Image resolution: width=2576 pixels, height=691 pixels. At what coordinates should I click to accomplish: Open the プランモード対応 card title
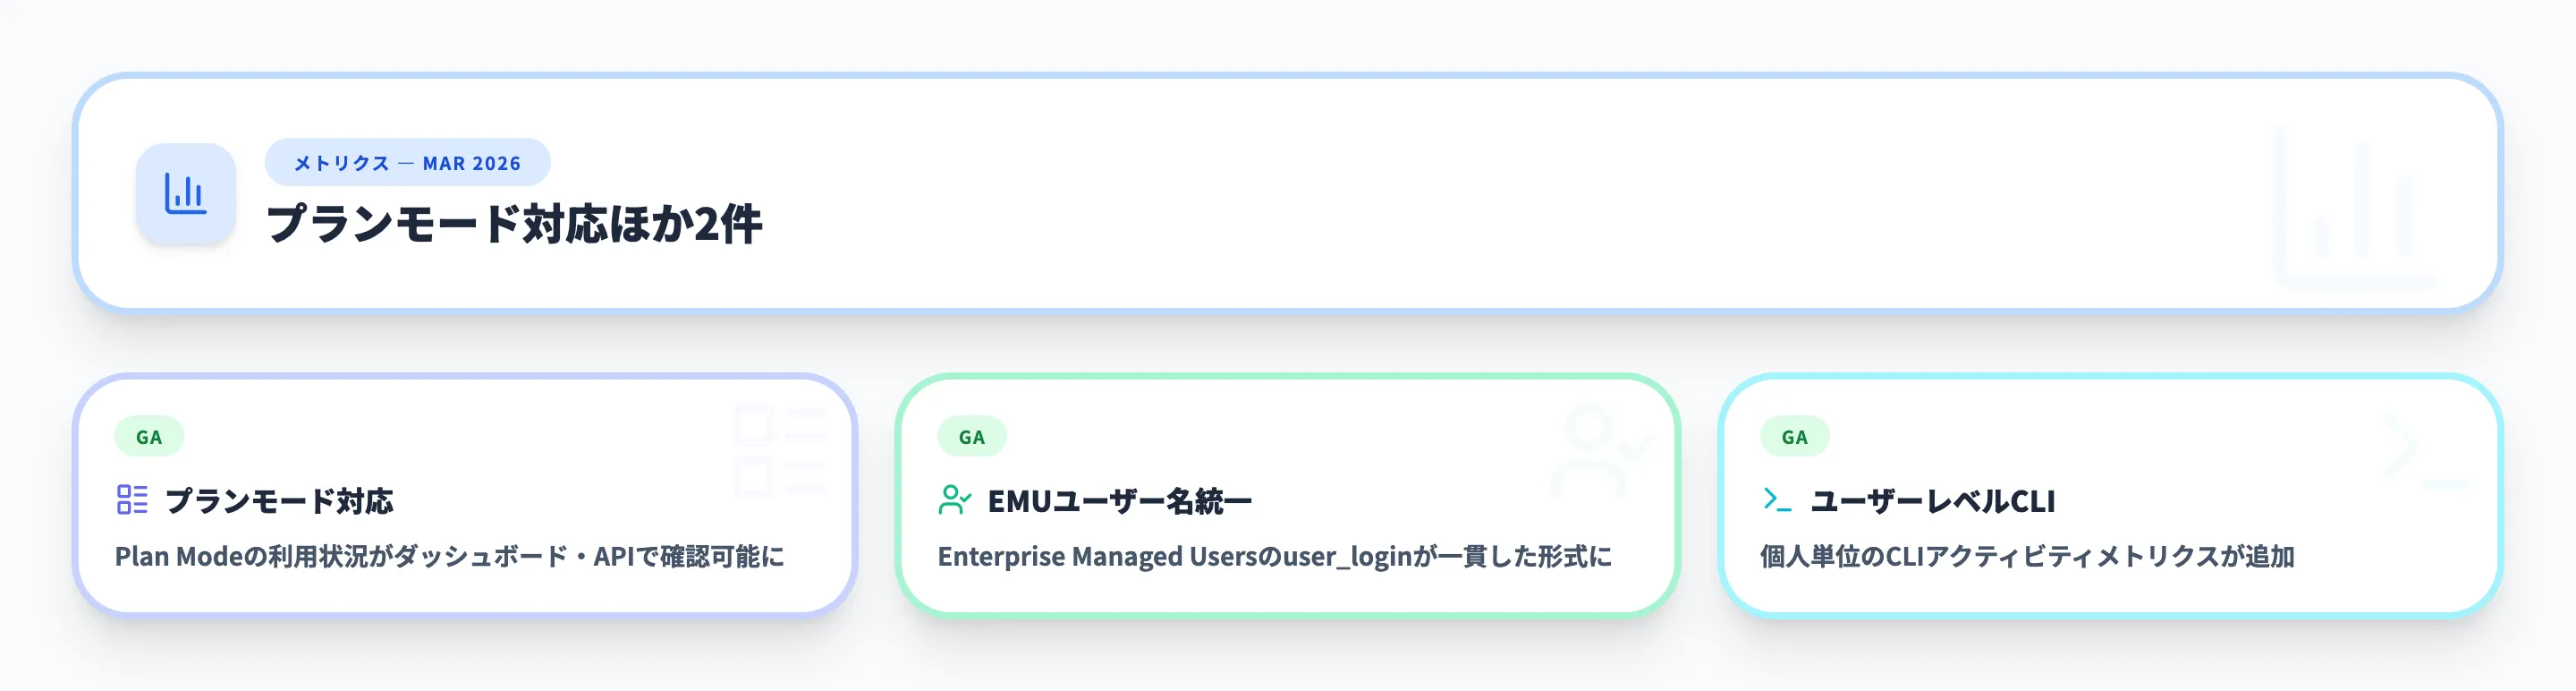tap(279, 501)
